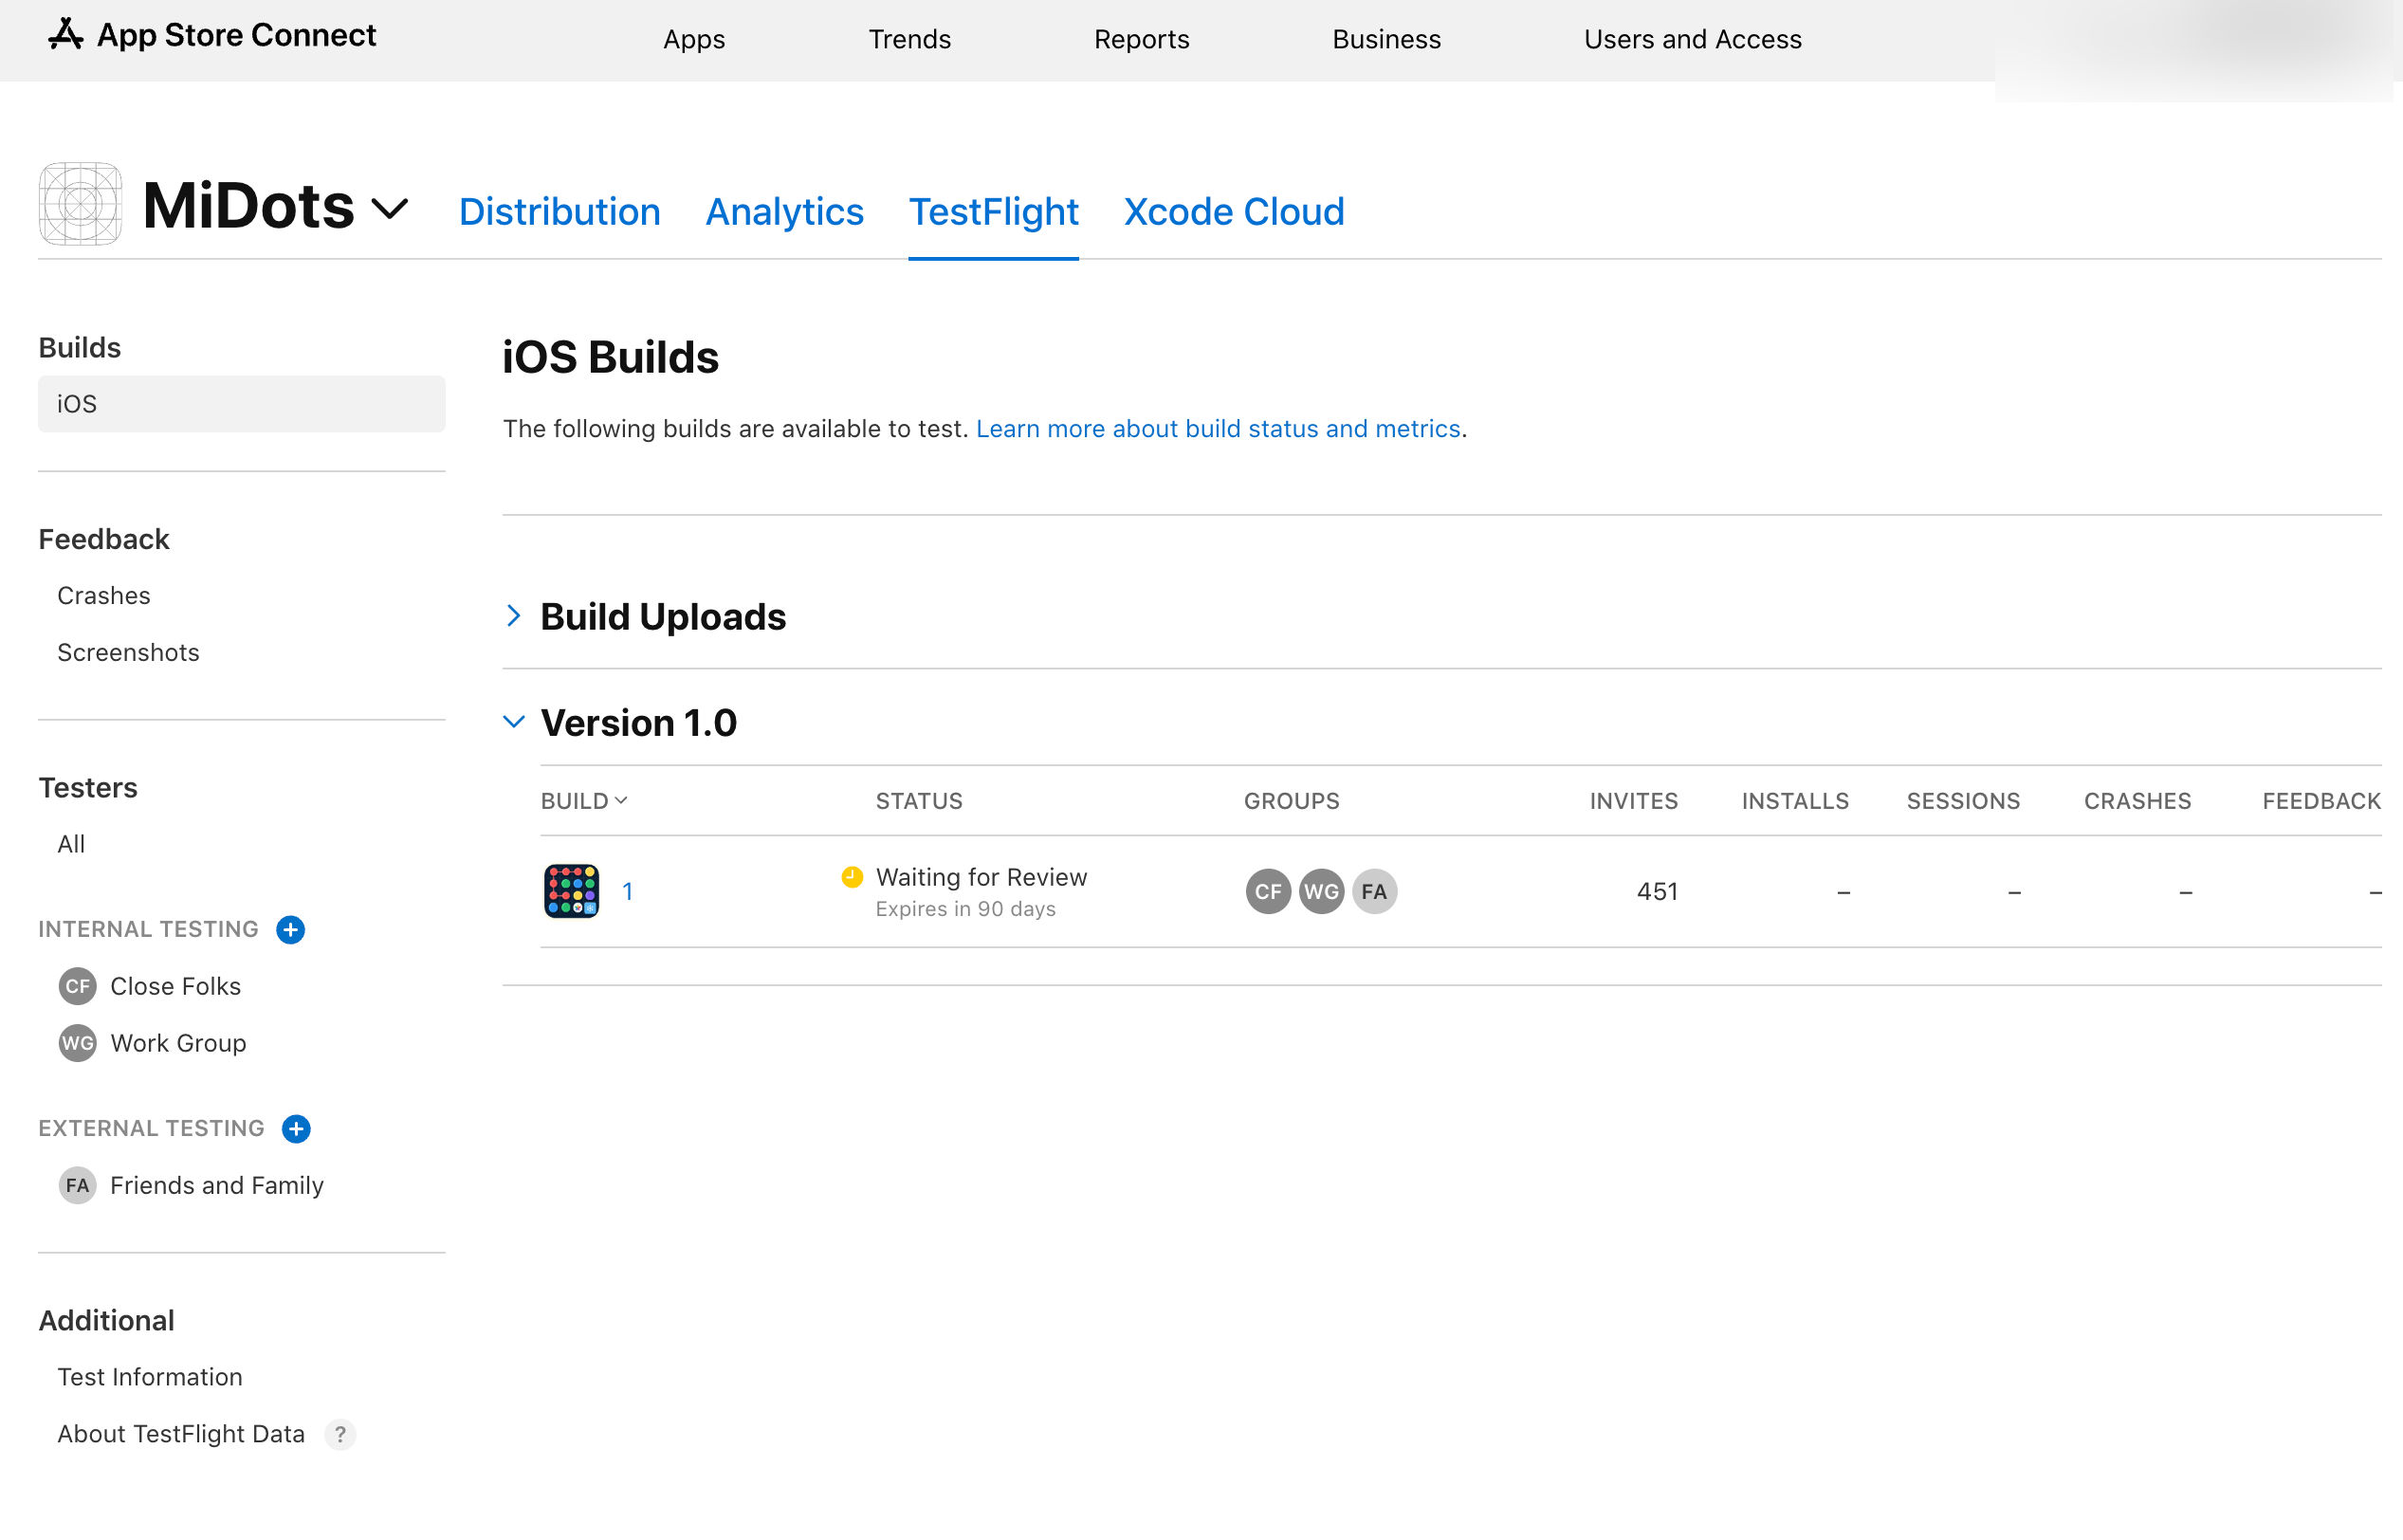This screenshot has height=1540, width=2403.
Task: Click the FA avatar beside Friends and Family
Action: point(78,1186)
